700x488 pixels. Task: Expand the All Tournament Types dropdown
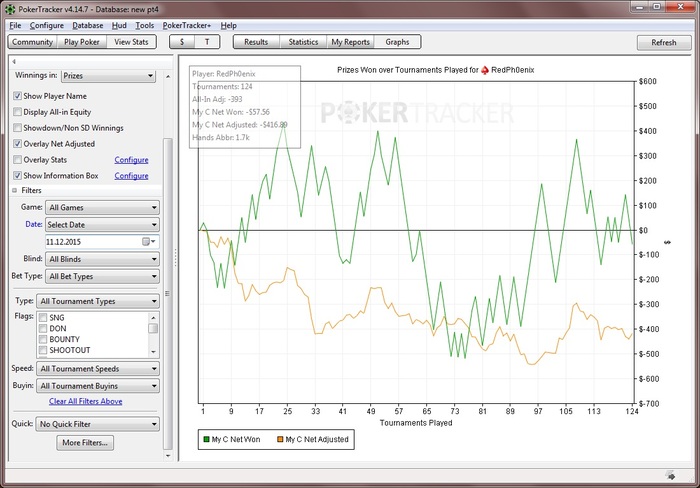pos(98,301)
